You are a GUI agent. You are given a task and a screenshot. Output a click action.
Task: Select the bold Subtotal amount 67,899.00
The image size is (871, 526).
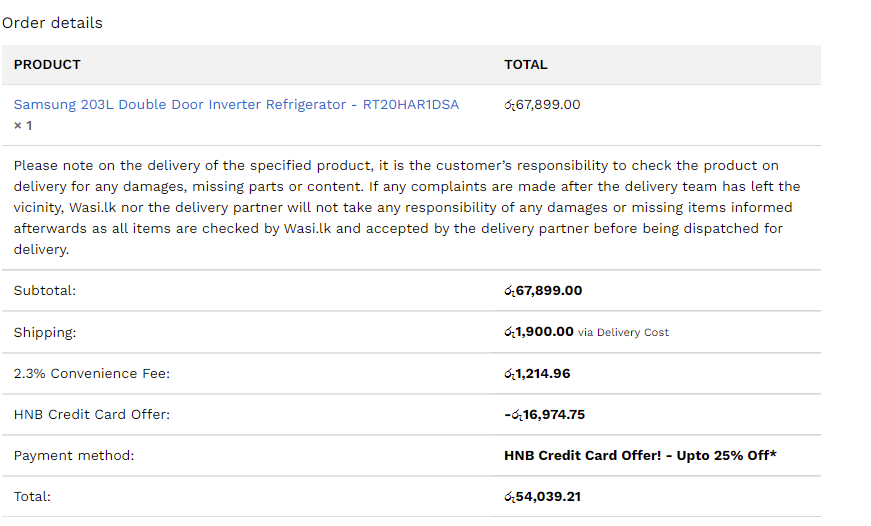[x=543, y=290]
